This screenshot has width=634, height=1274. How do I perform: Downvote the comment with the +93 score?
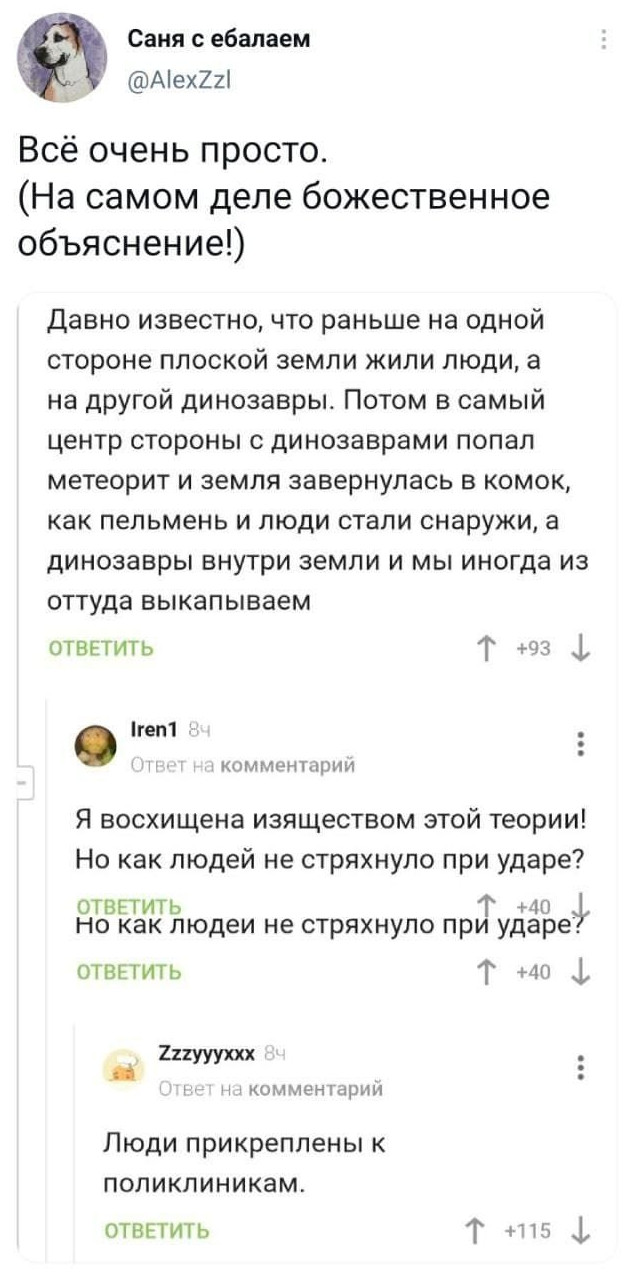(582, 648)
